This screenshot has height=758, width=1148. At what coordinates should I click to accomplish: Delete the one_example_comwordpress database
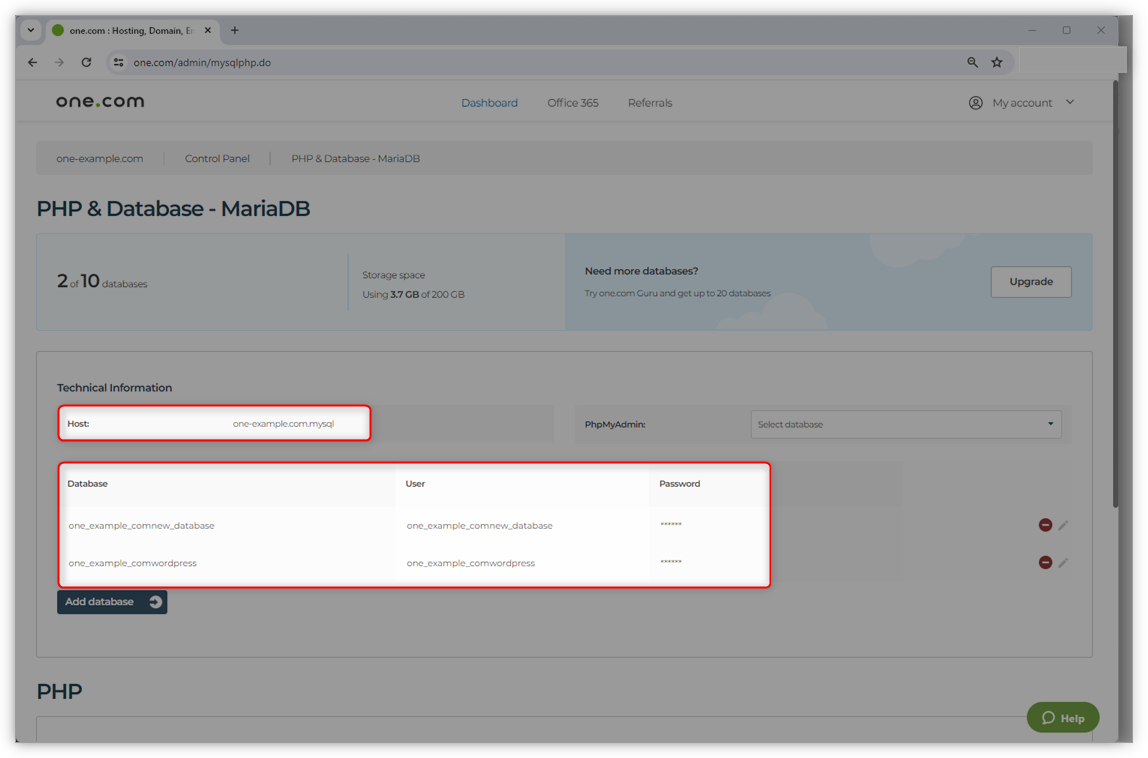point(1045,563)
